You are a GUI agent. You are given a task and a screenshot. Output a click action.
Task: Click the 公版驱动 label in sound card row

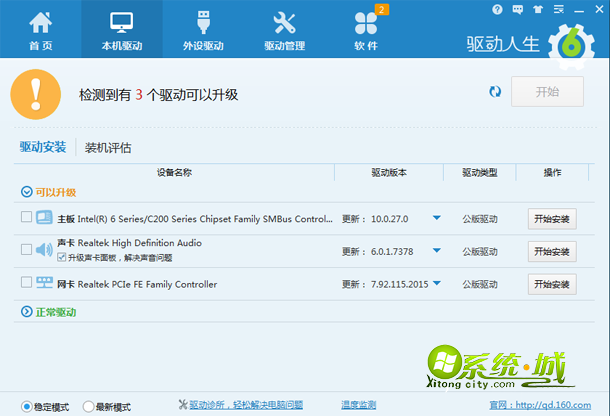point(480,252)
